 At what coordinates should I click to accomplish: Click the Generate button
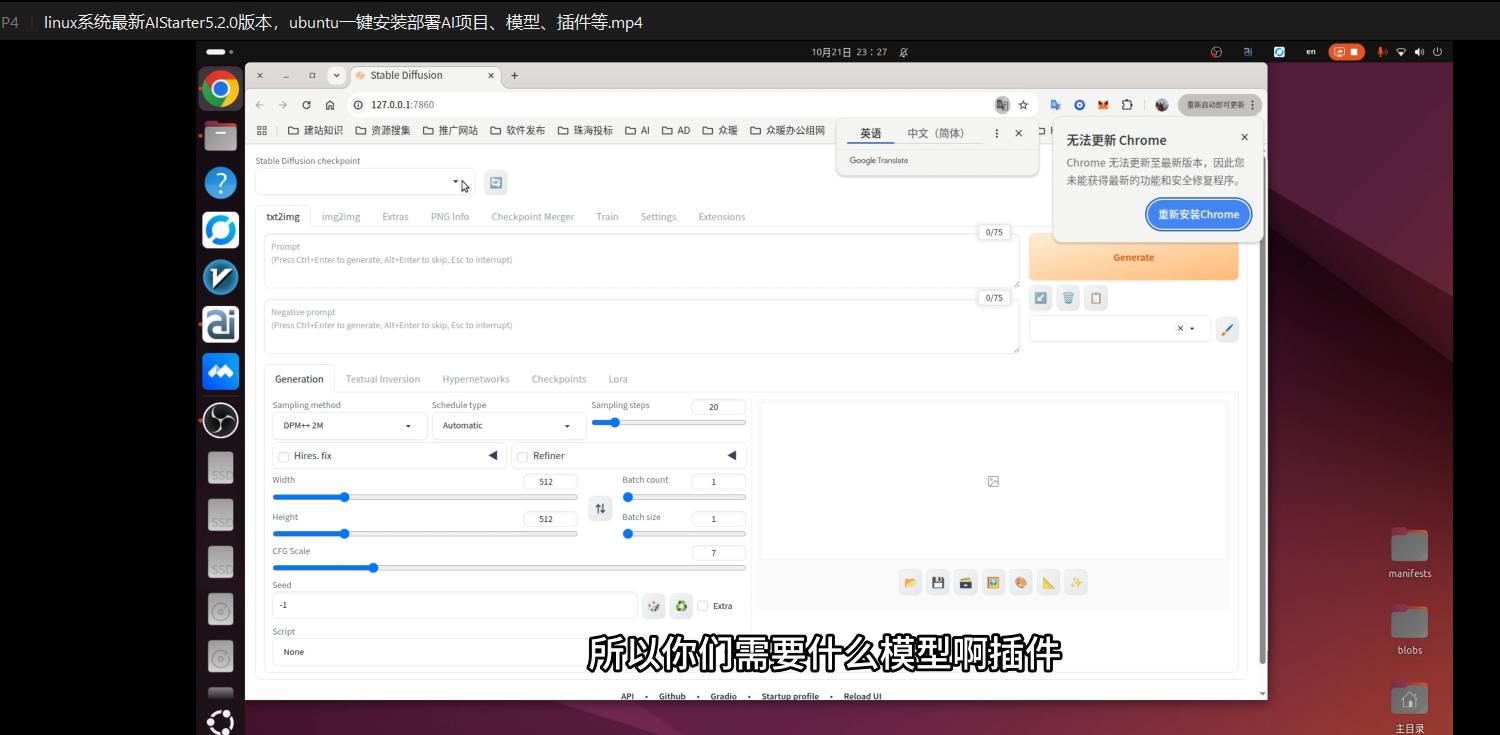[x=1134, y=257]
